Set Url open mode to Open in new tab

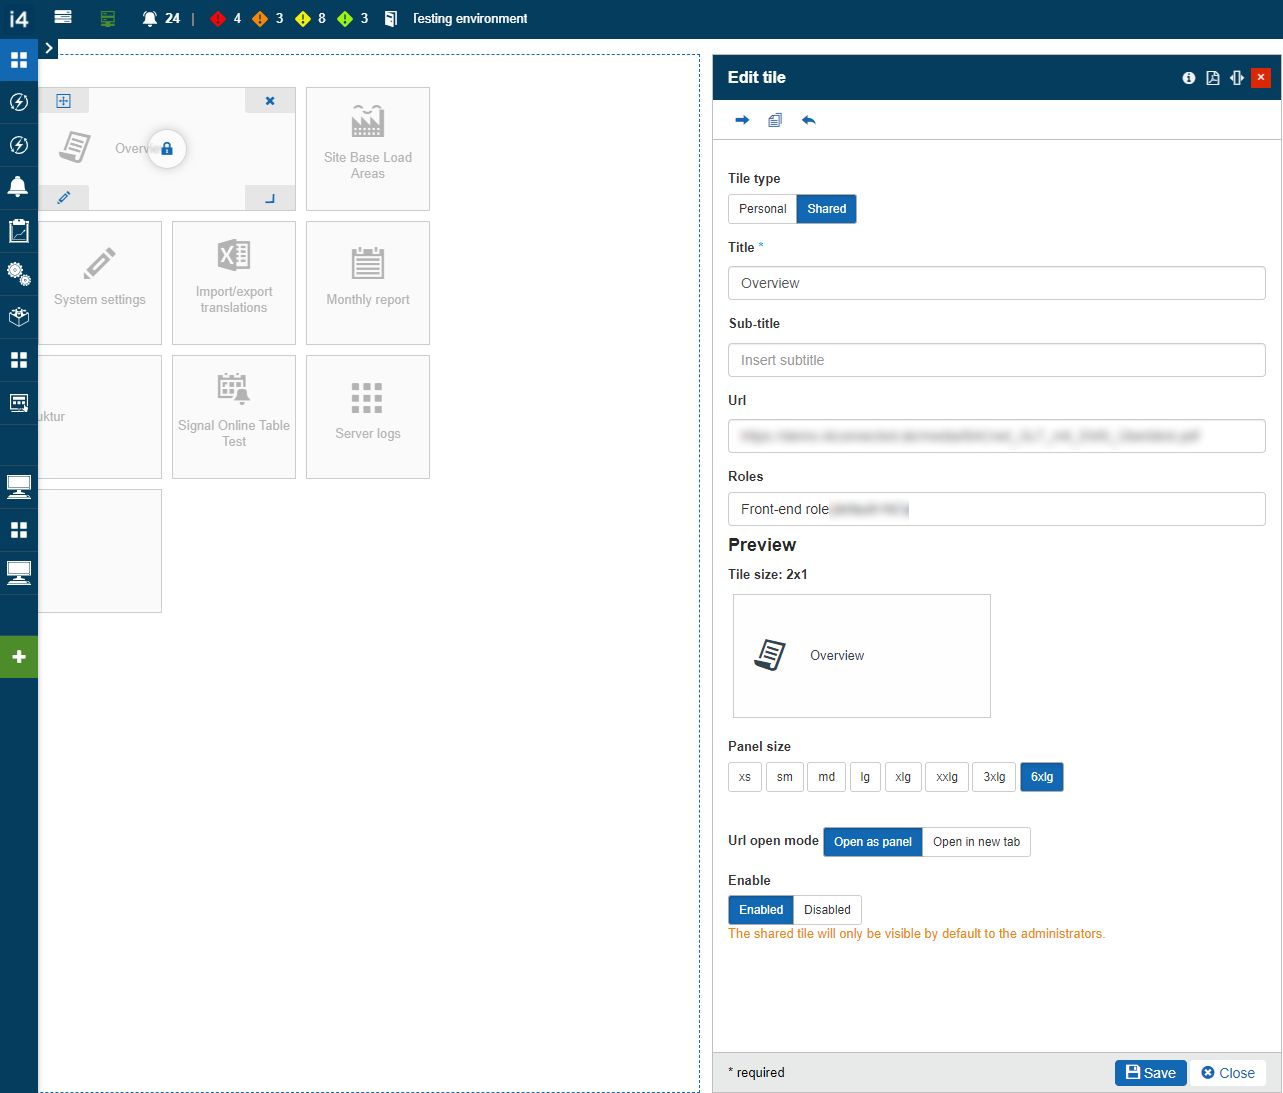click(x=976, y=841)
